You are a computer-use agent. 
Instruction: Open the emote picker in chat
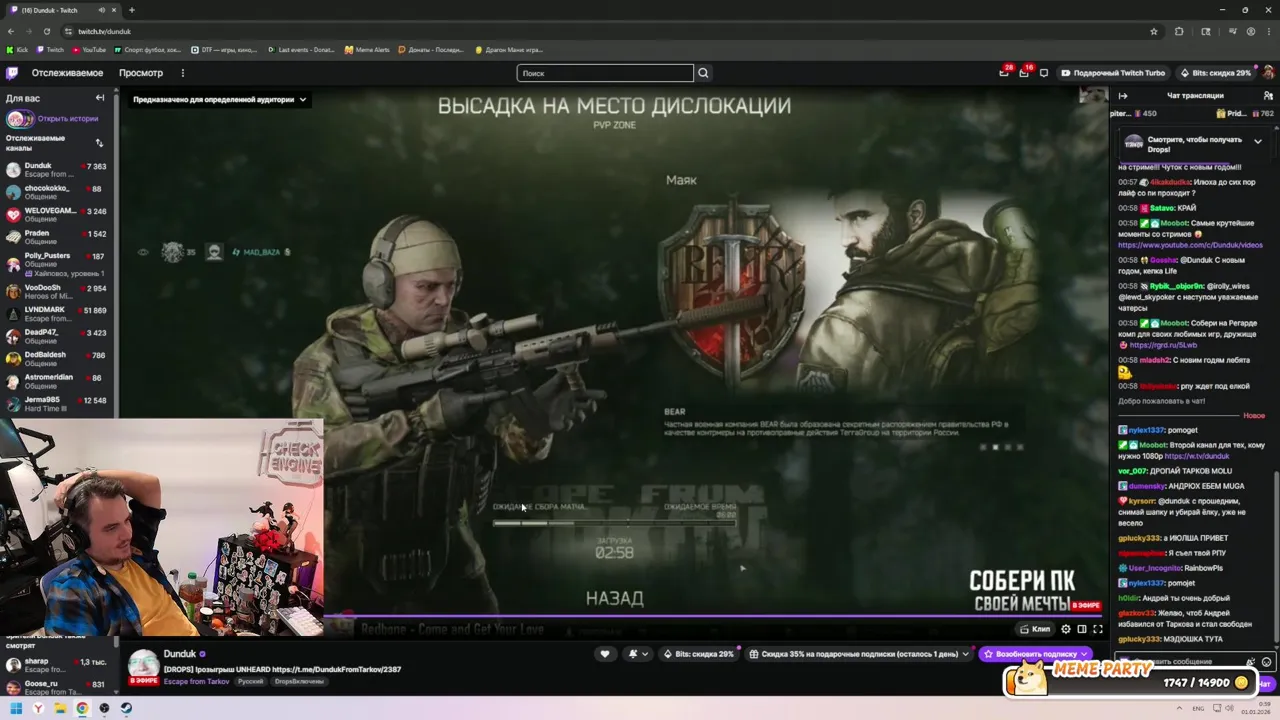click(1267, 661)
